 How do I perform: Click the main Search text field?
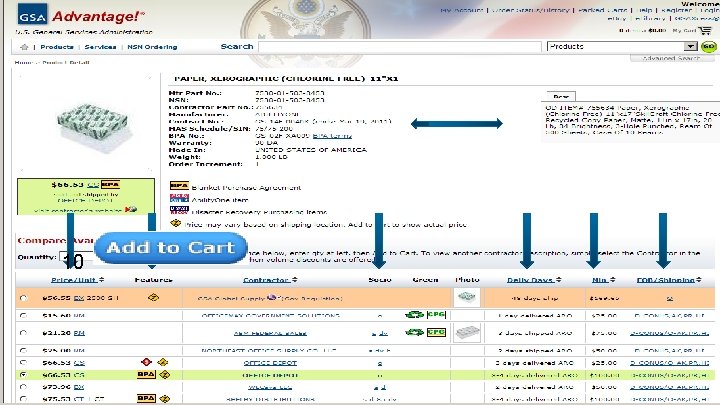coord(400,47)
